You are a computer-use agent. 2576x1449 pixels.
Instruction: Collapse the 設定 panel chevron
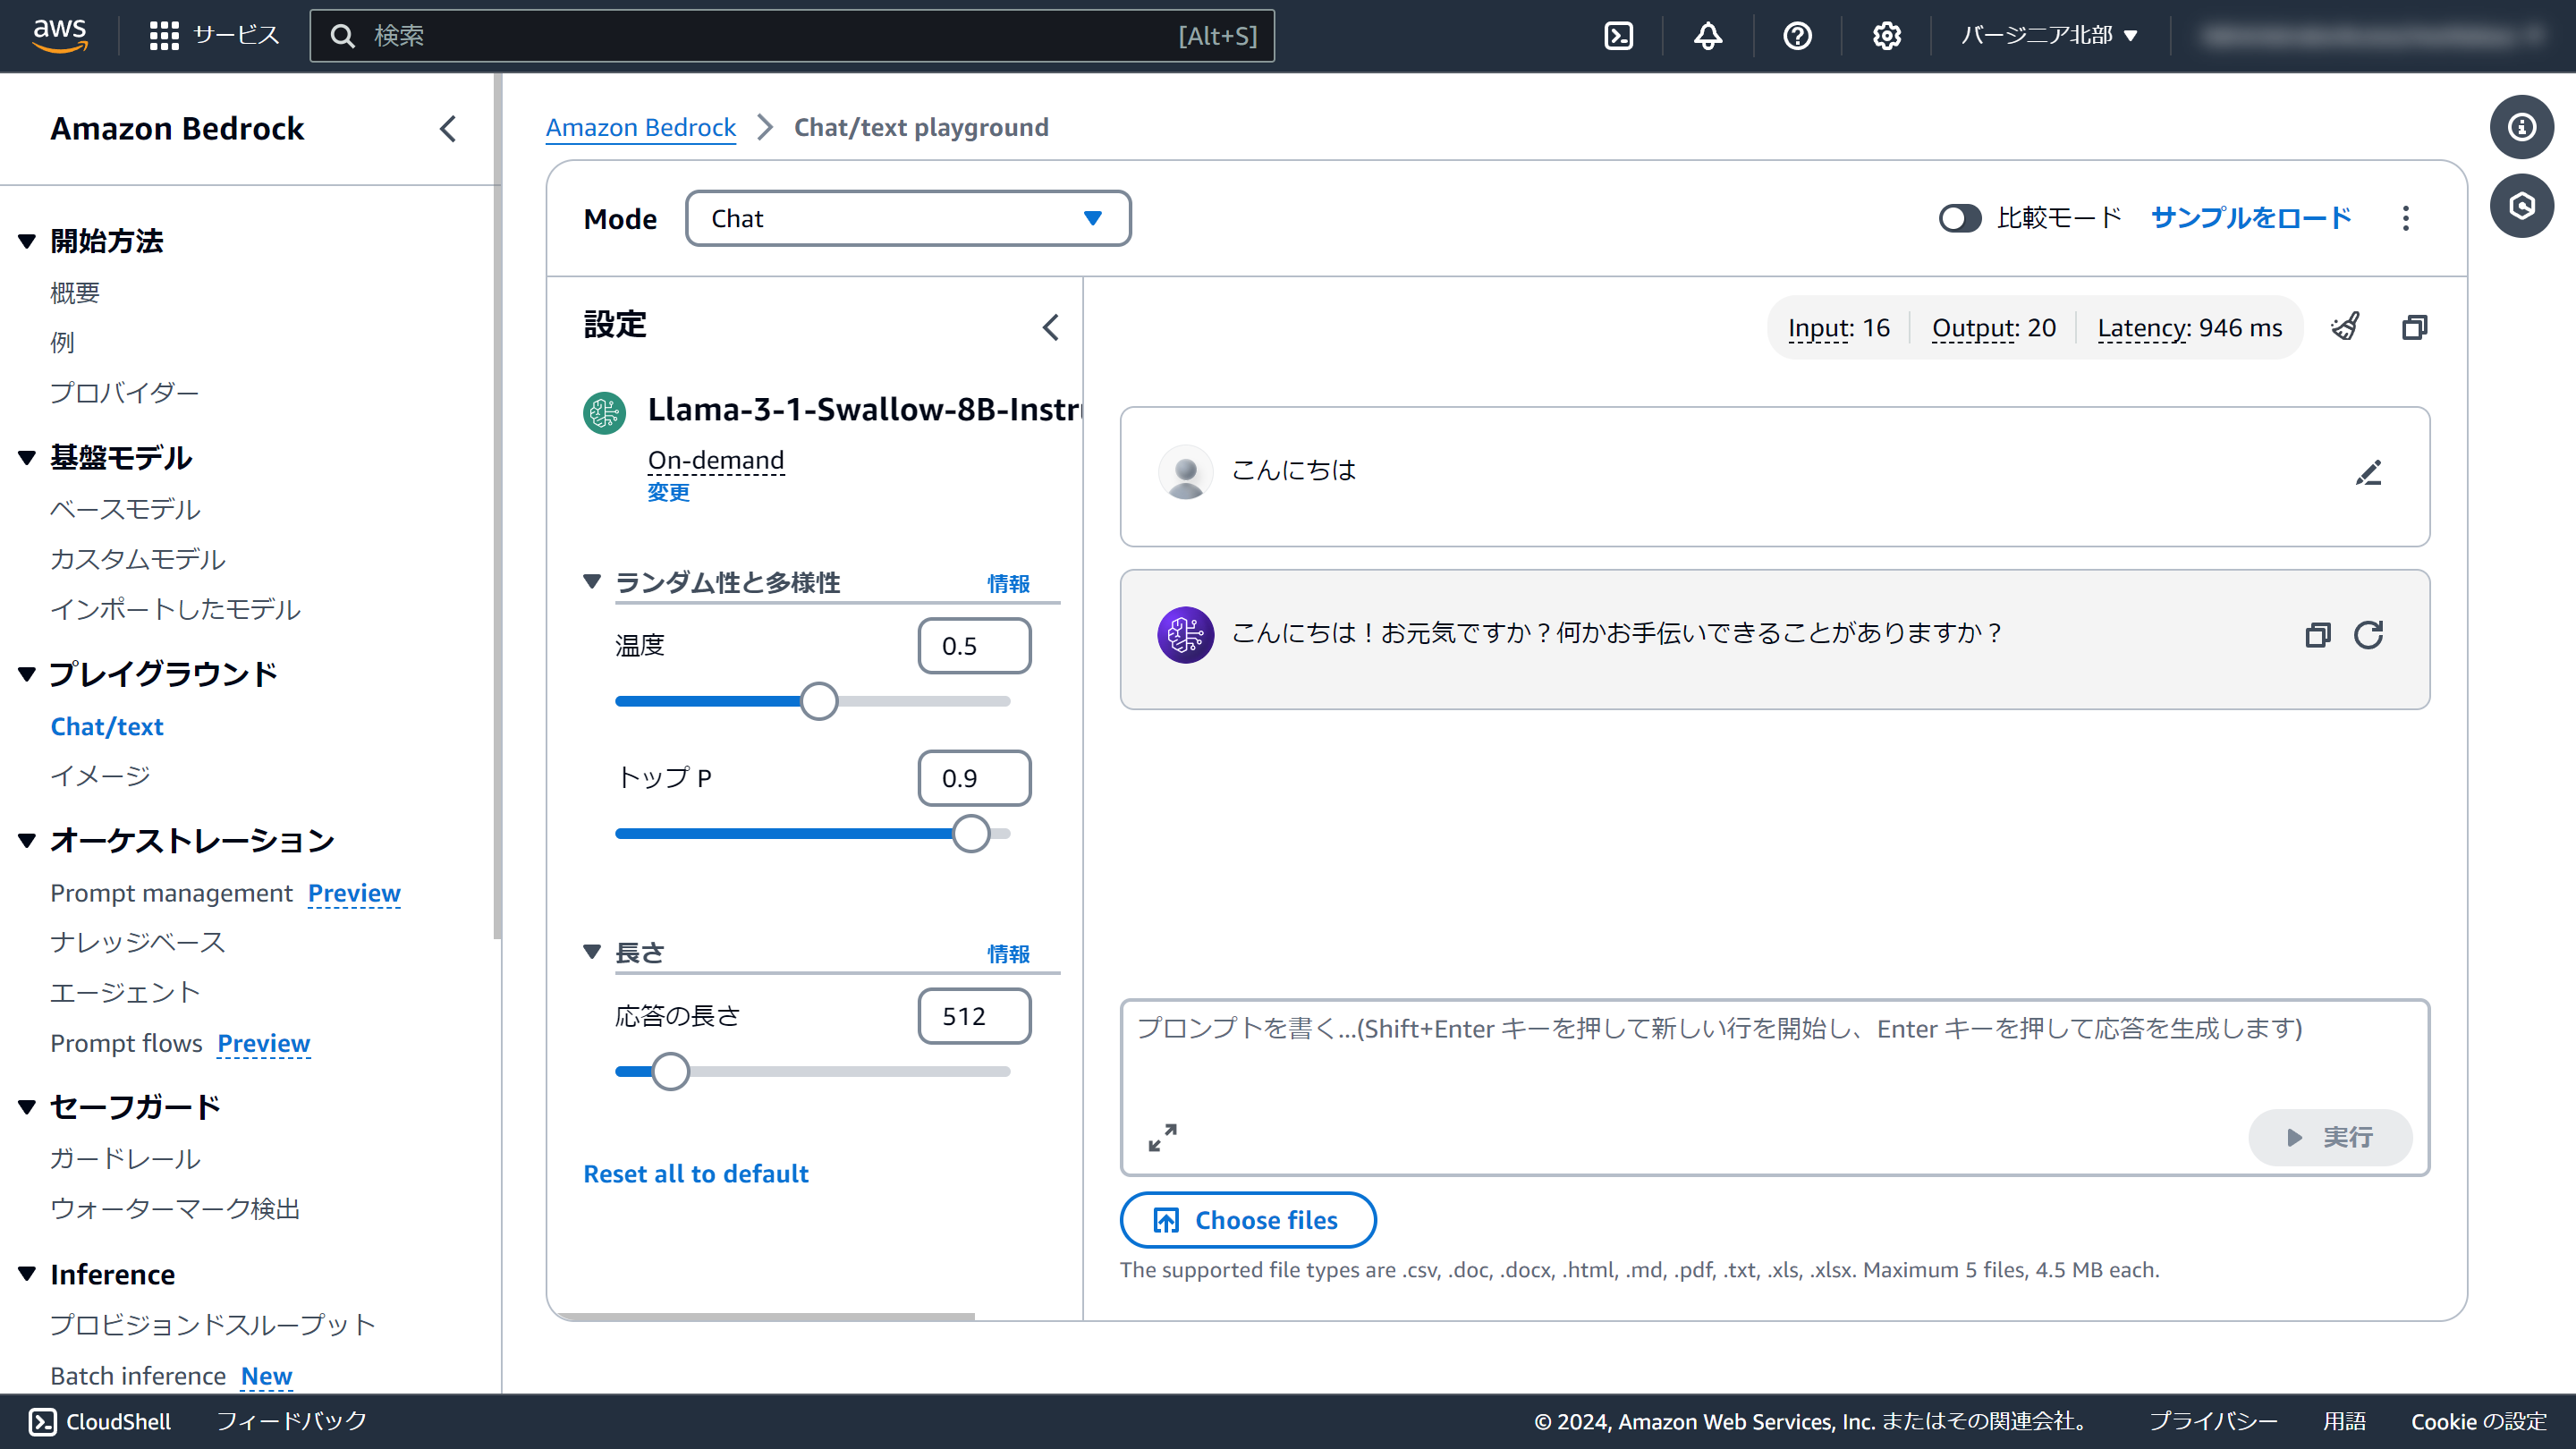1050,327
